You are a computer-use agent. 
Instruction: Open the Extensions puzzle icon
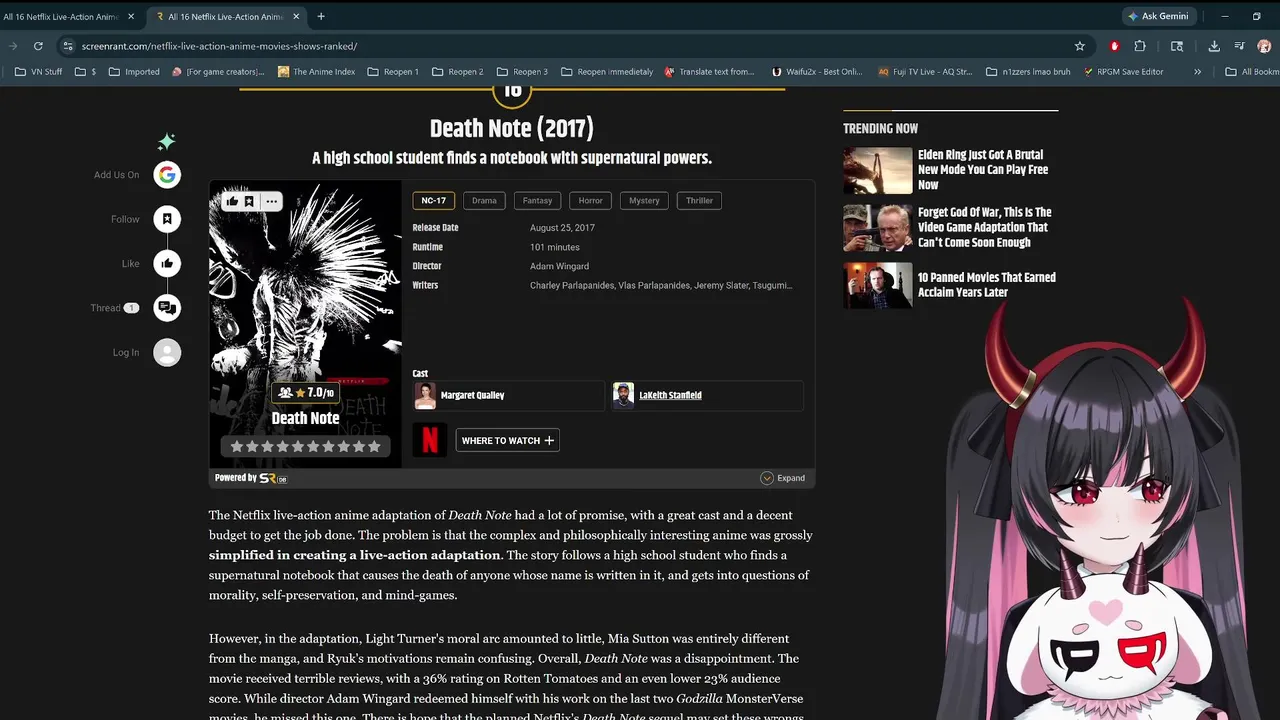pos(1140,46)
